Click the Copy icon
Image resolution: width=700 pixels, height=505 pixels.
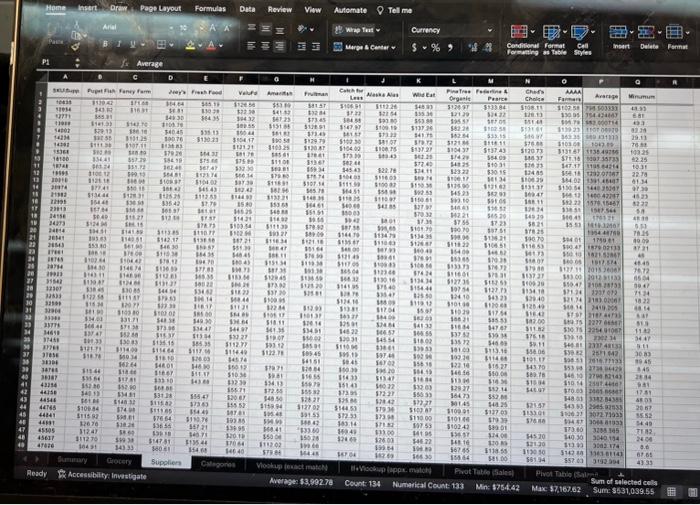click(76, 35)
